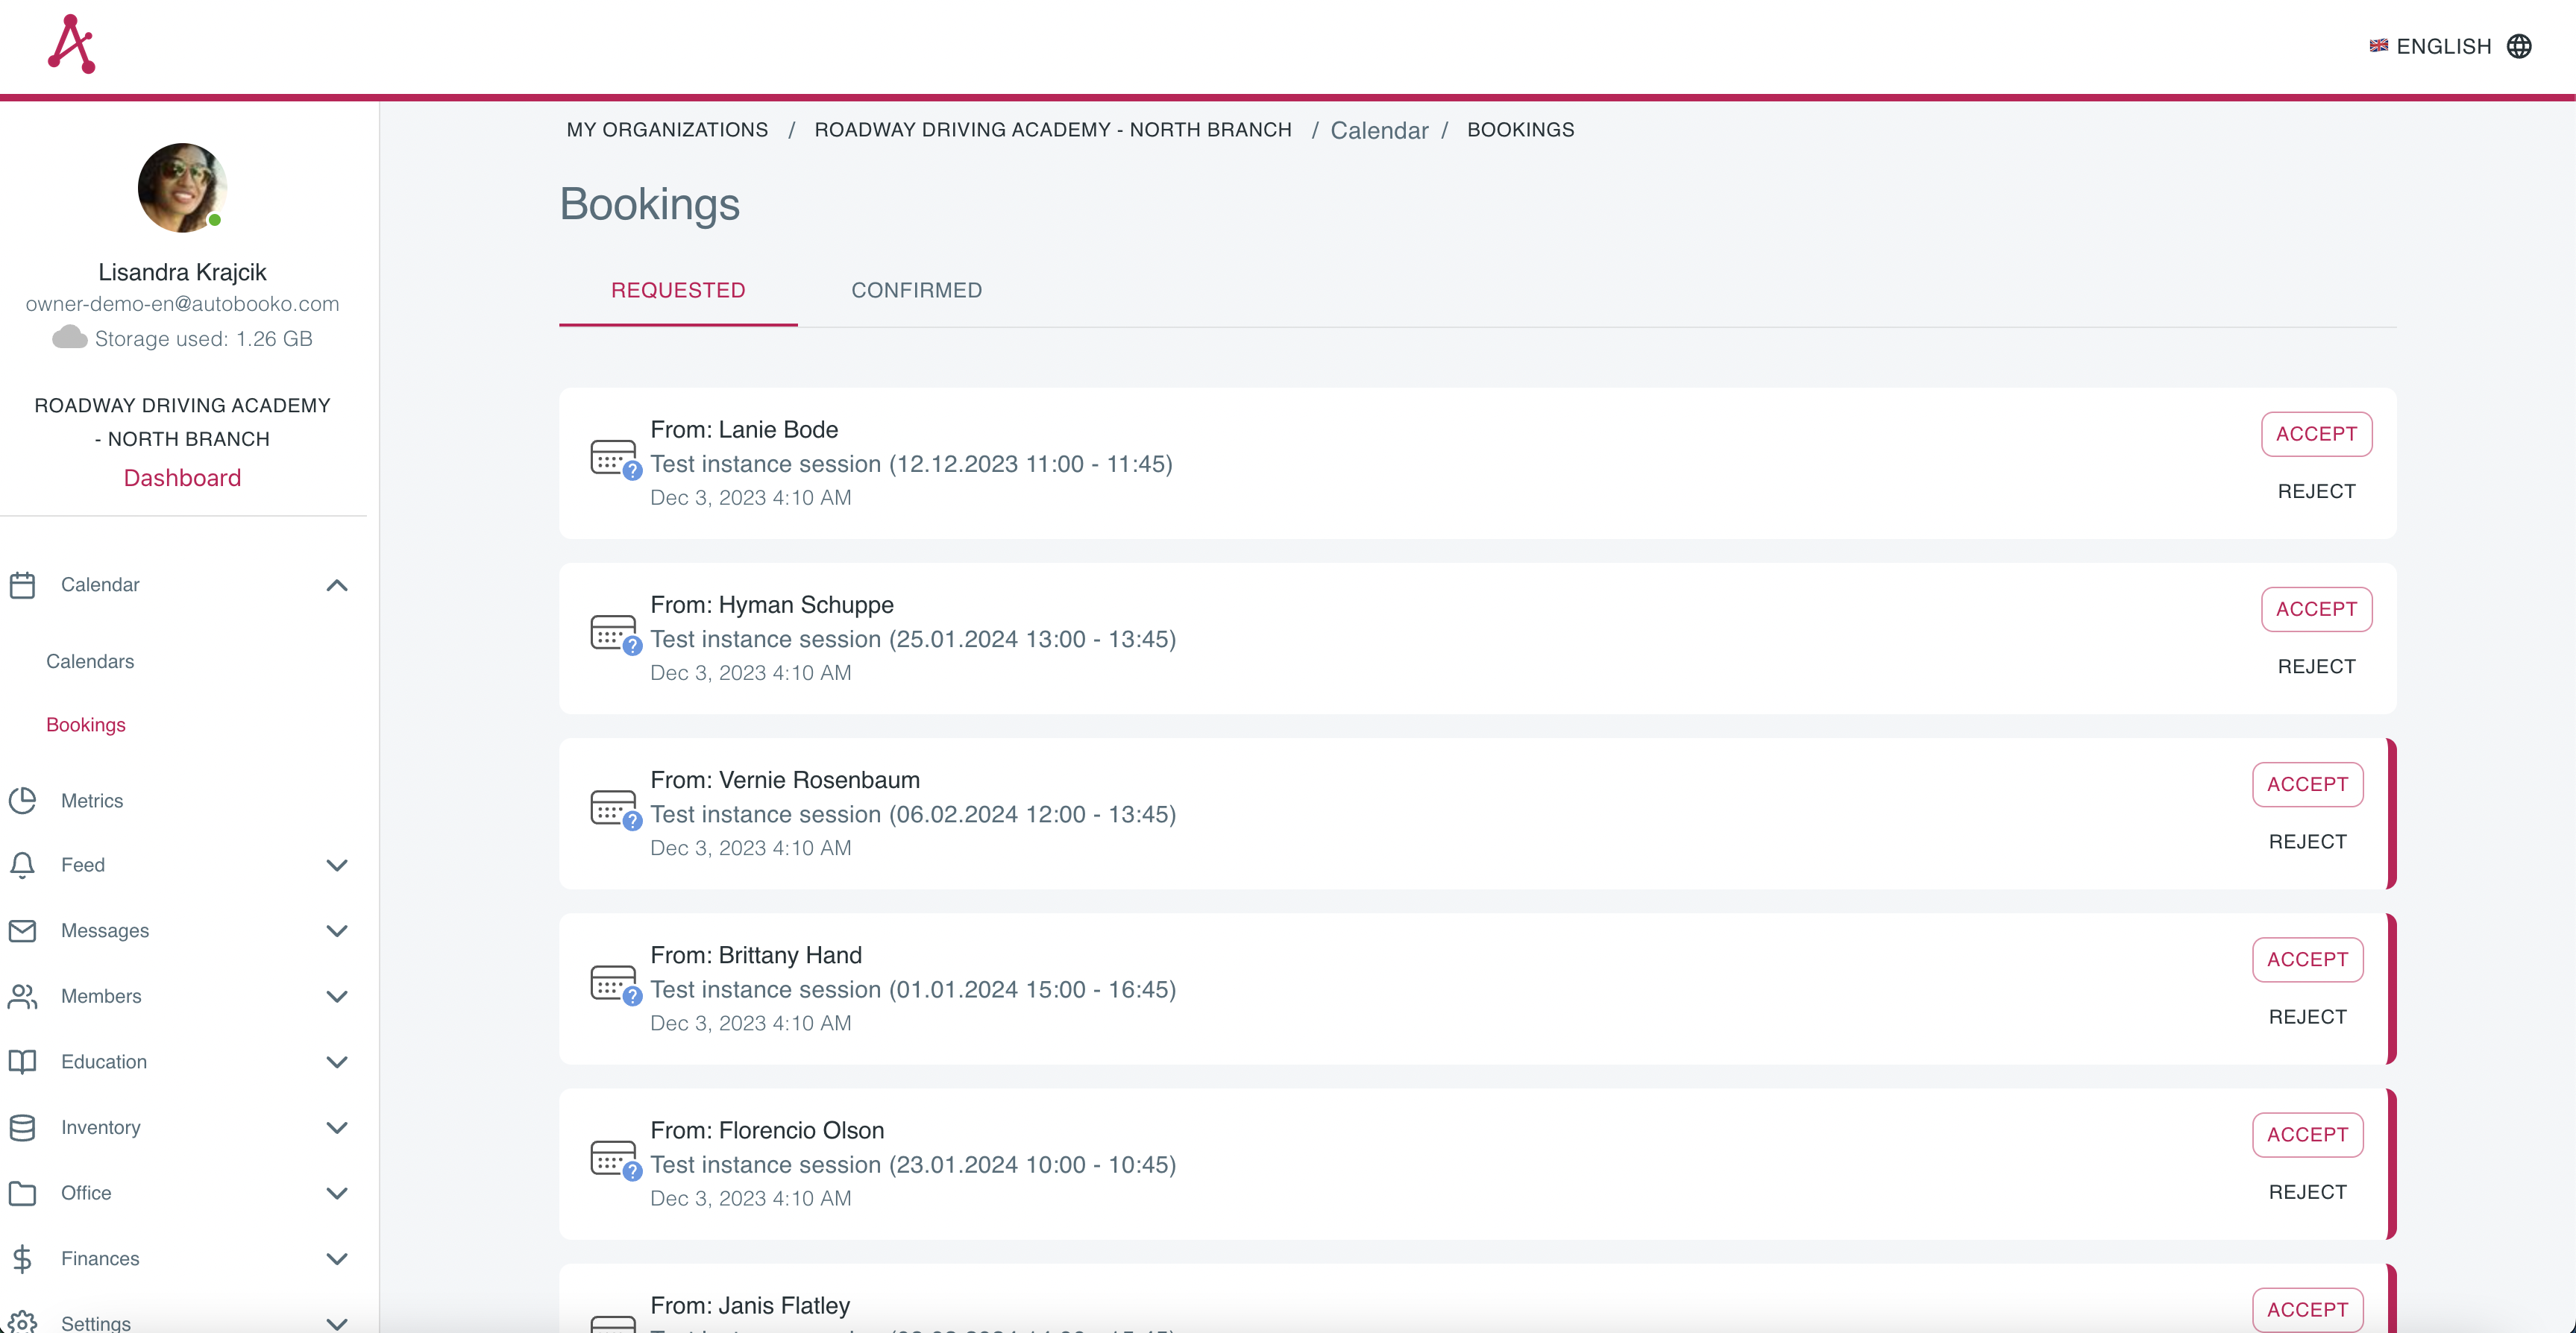Switch to the Confirmed tab
The height and width of the screenshot is (1333, 2576).
pos(916,290)
